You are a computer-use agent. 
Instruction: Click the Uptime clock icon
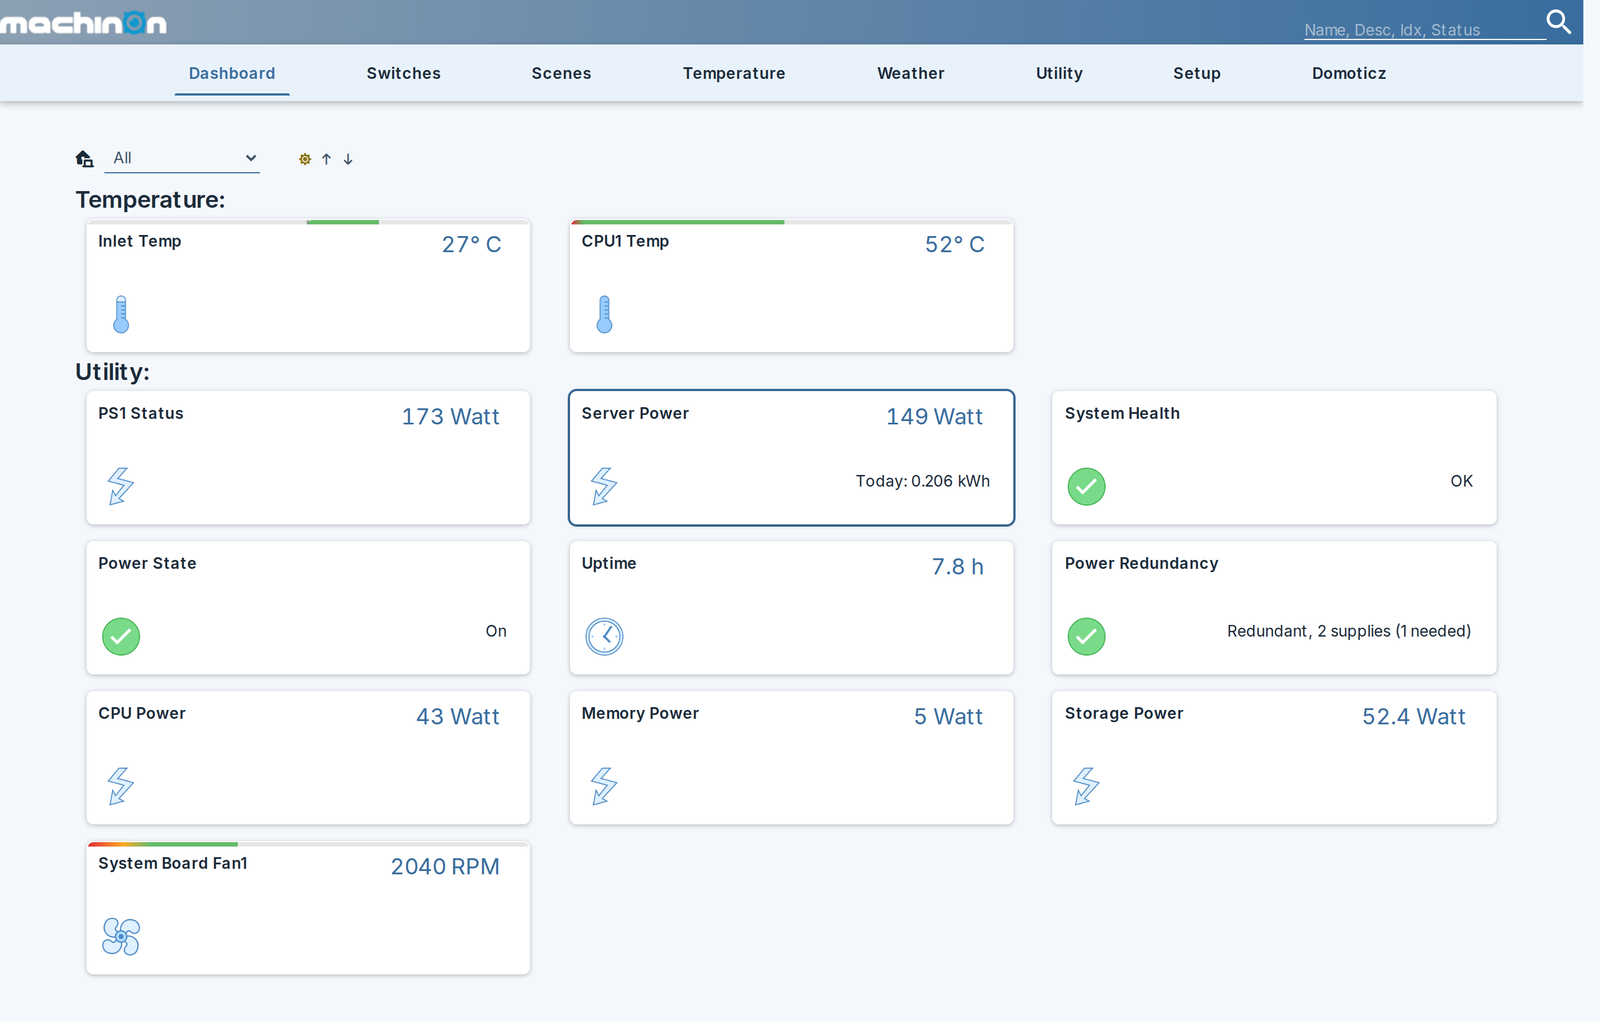[x=604, y=636]
